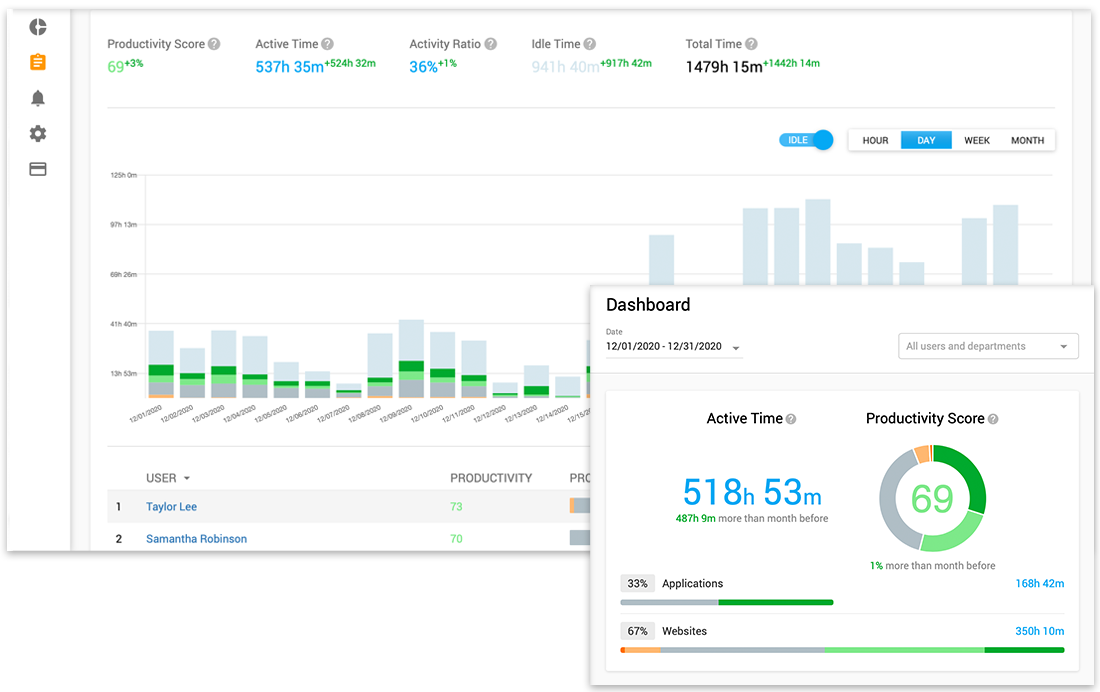The width and height of the screenshot is (1100, 692).
Task: Click the Dashboard card title
Action: (x=648, y=305)
